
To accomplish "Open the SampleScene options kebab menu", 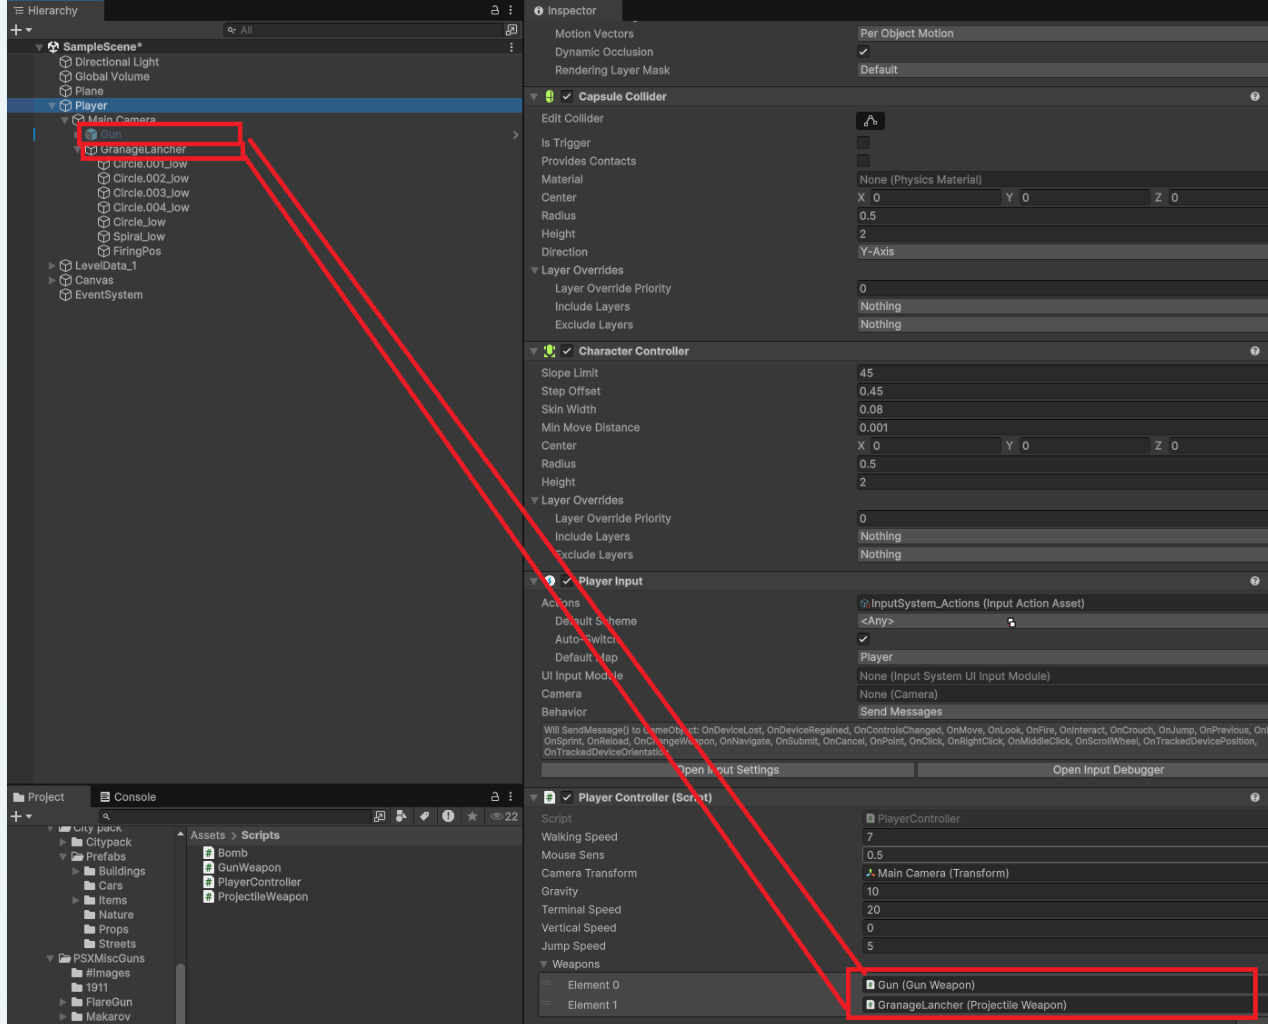I will (x=511, y=47).
